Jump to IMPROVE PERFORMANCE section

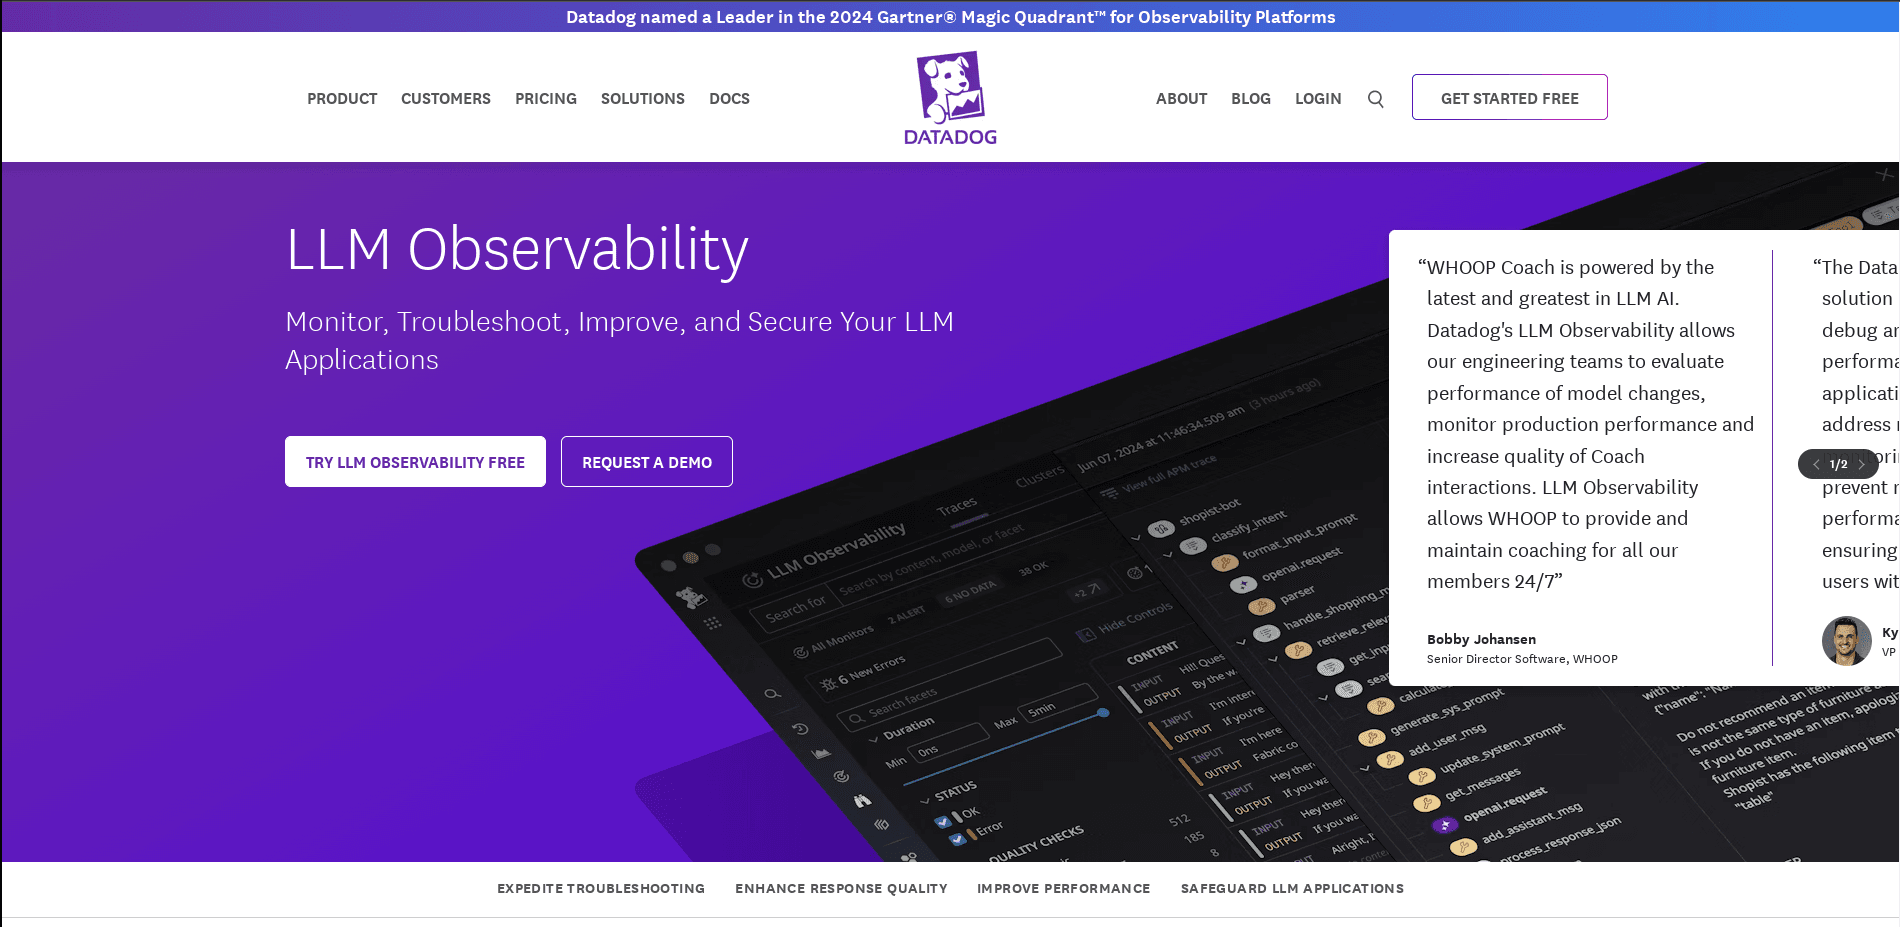(x=1064, y=888)
